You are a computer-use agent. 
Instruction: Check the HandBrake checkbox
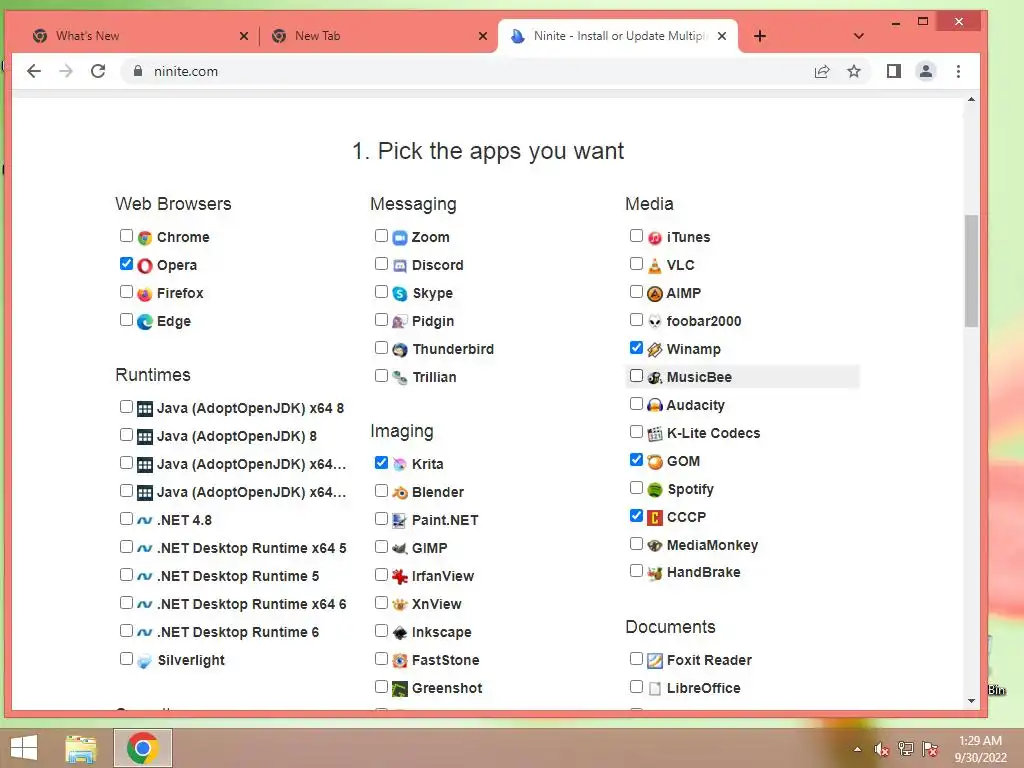pyautogui.click(x=636, y=571)
